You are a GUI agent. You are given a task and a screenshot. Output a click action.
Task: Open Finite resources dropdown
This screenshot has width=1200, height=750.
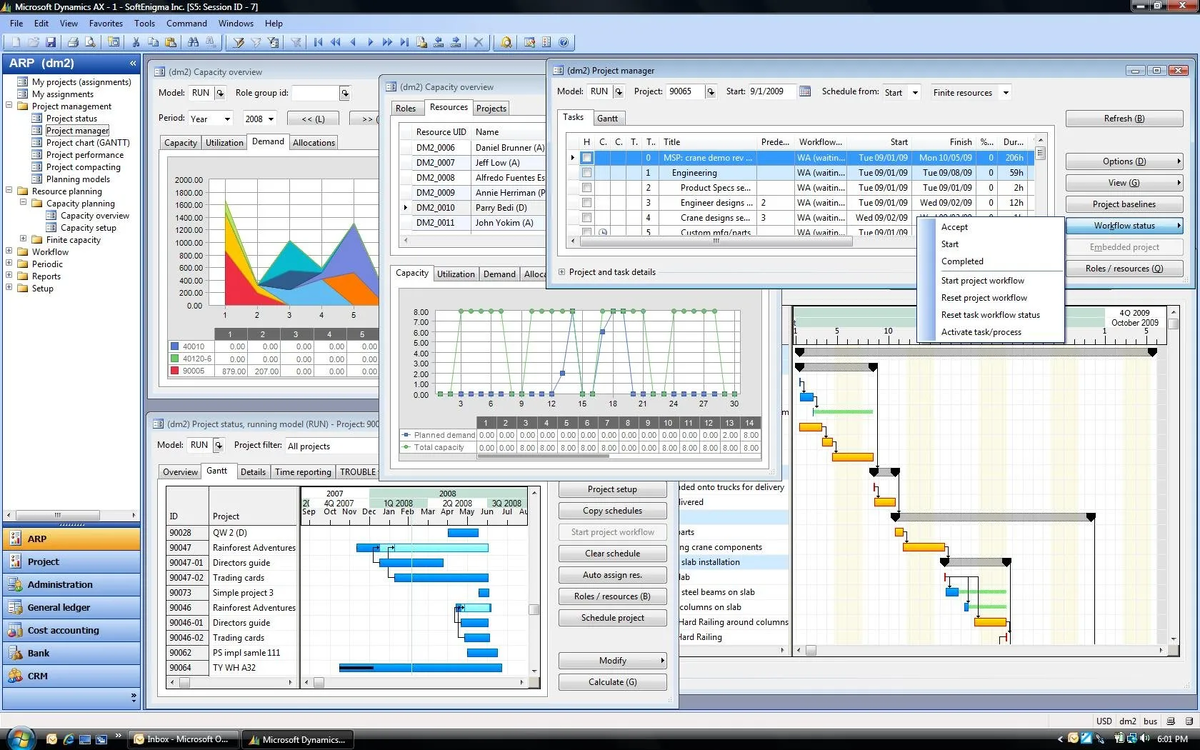tap(1005, 93)
